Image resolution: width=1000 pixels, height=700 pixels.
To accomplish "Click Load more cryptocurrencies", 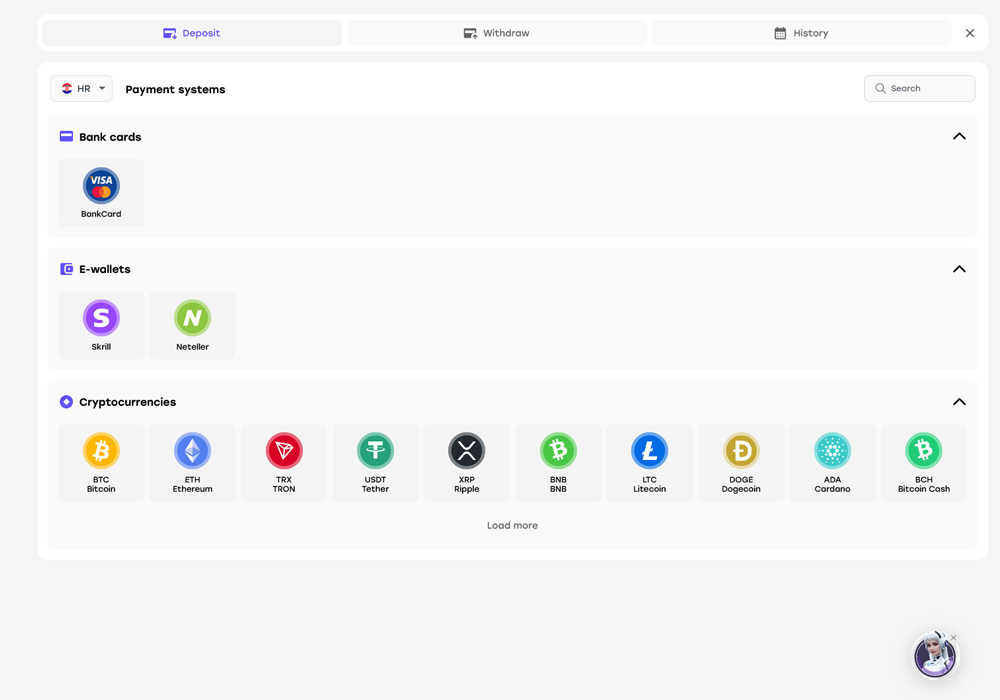I will coord(512,525).
